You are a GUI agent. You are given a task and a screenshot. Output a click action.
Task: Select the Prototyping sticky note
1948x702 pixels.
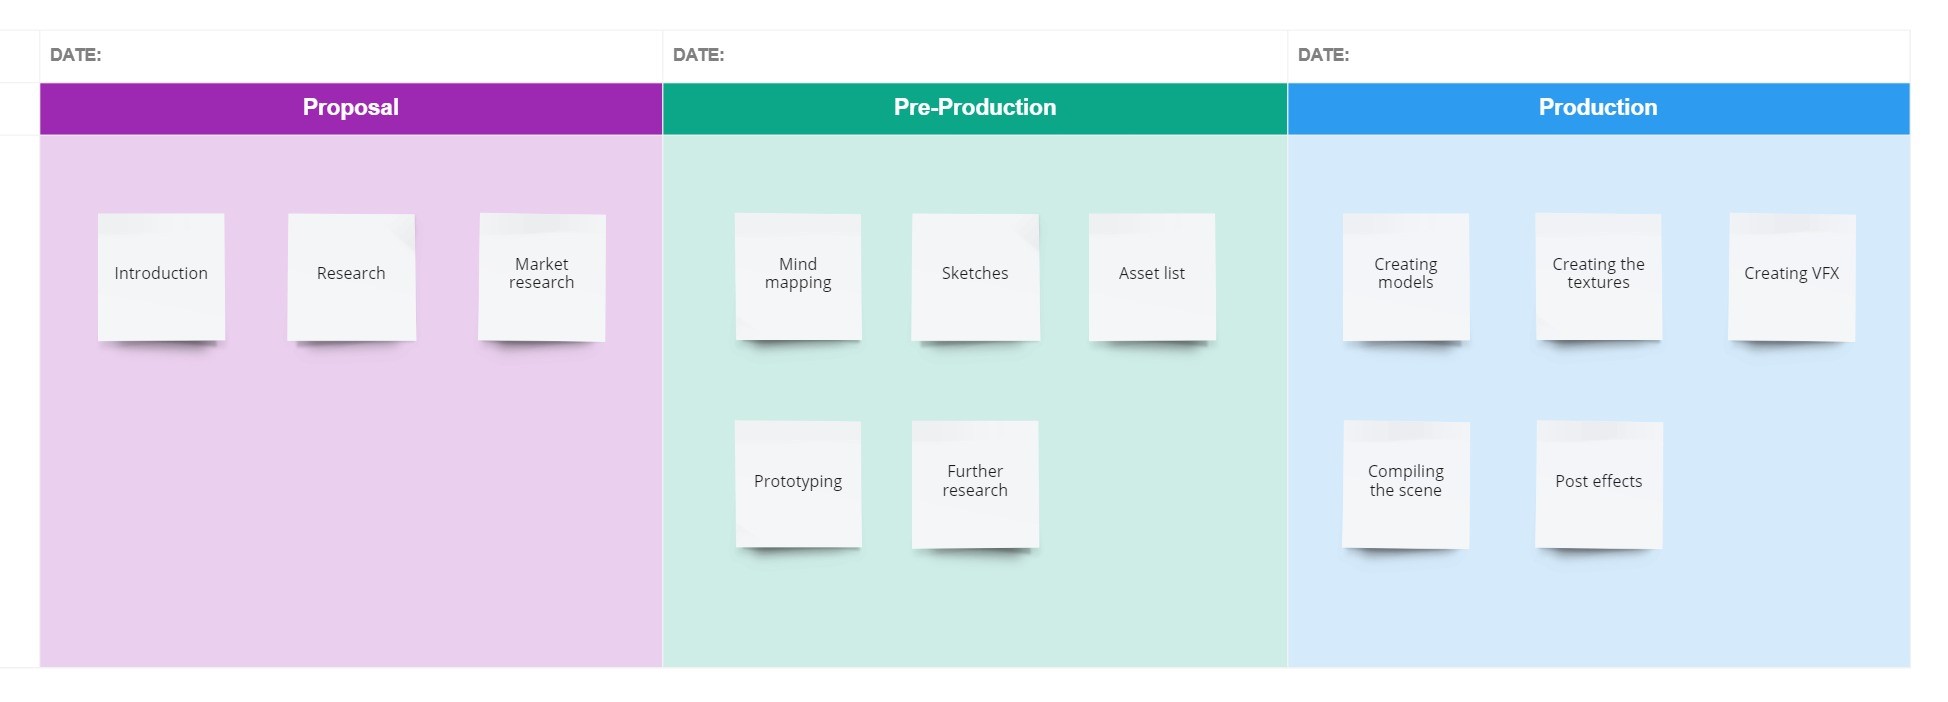(x=798, y=484)
